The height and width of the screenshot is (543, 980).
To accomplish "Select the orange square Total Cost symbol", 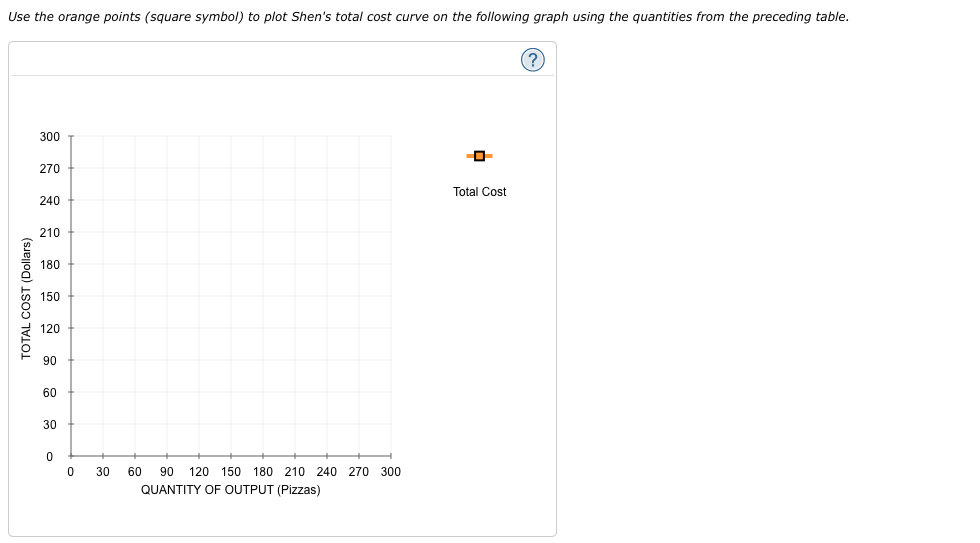I will tap(479, 156).
